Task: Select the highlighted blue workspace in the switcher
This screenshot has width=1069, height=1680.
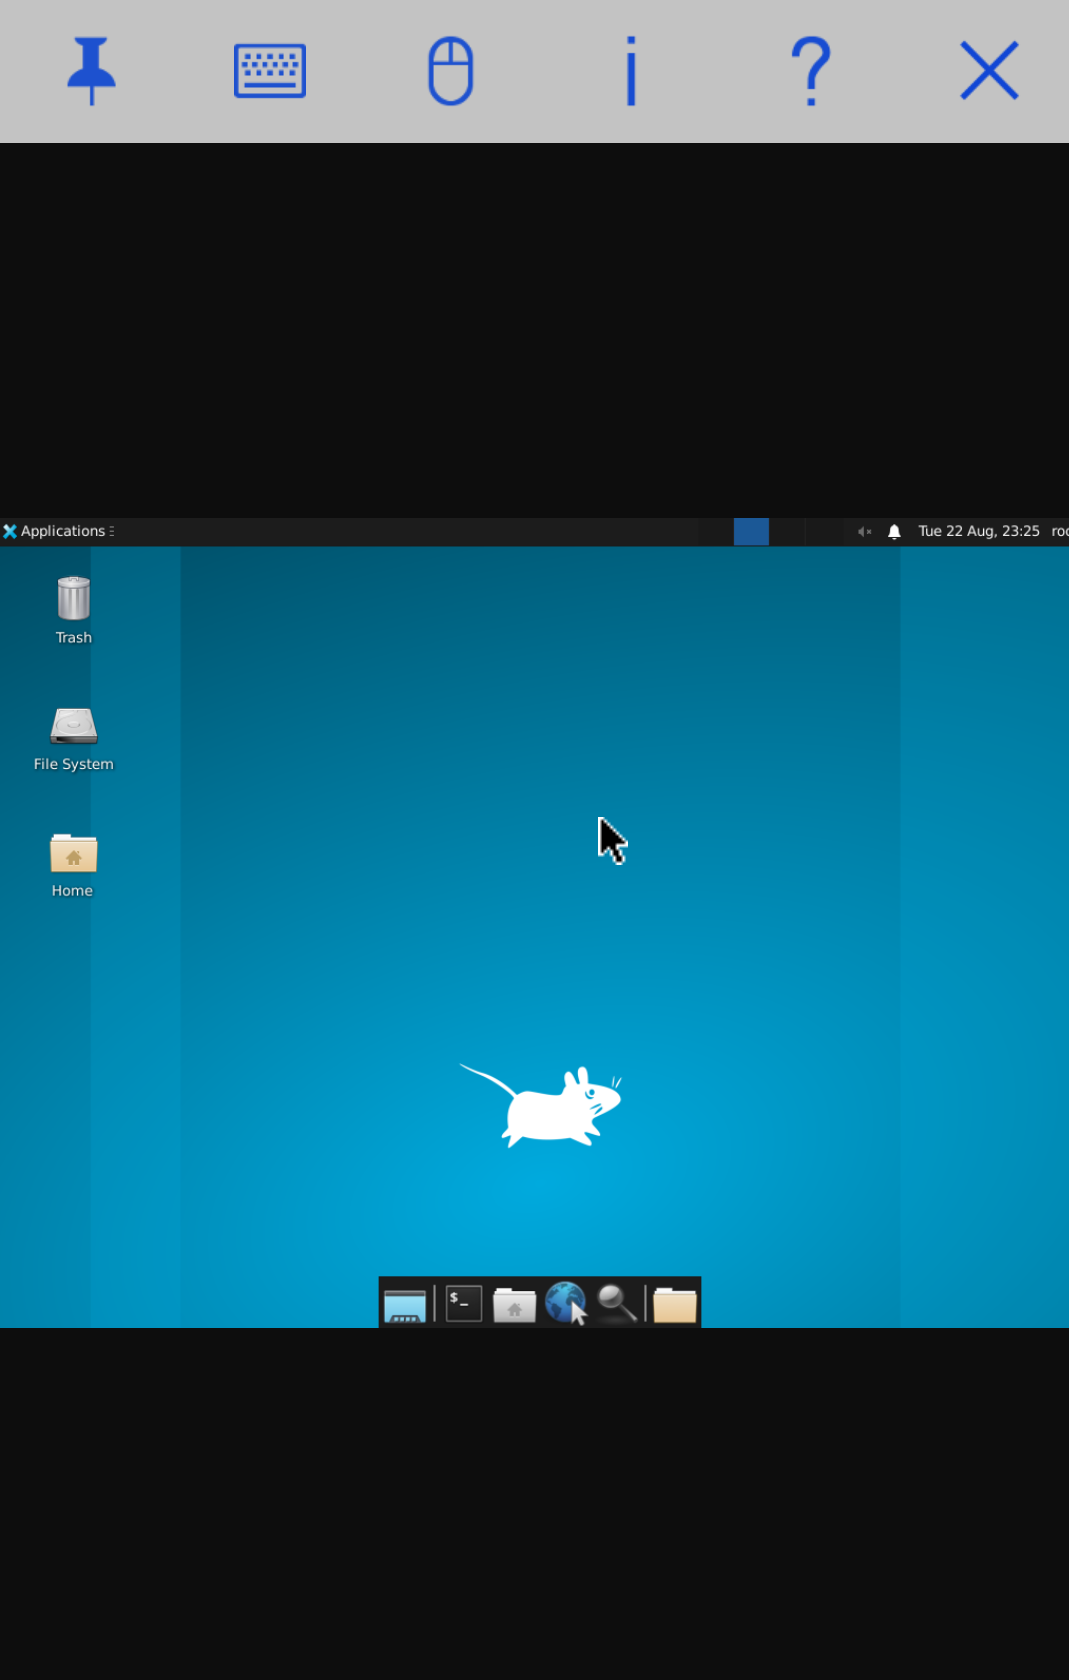Action: click(x=751, y=531)
